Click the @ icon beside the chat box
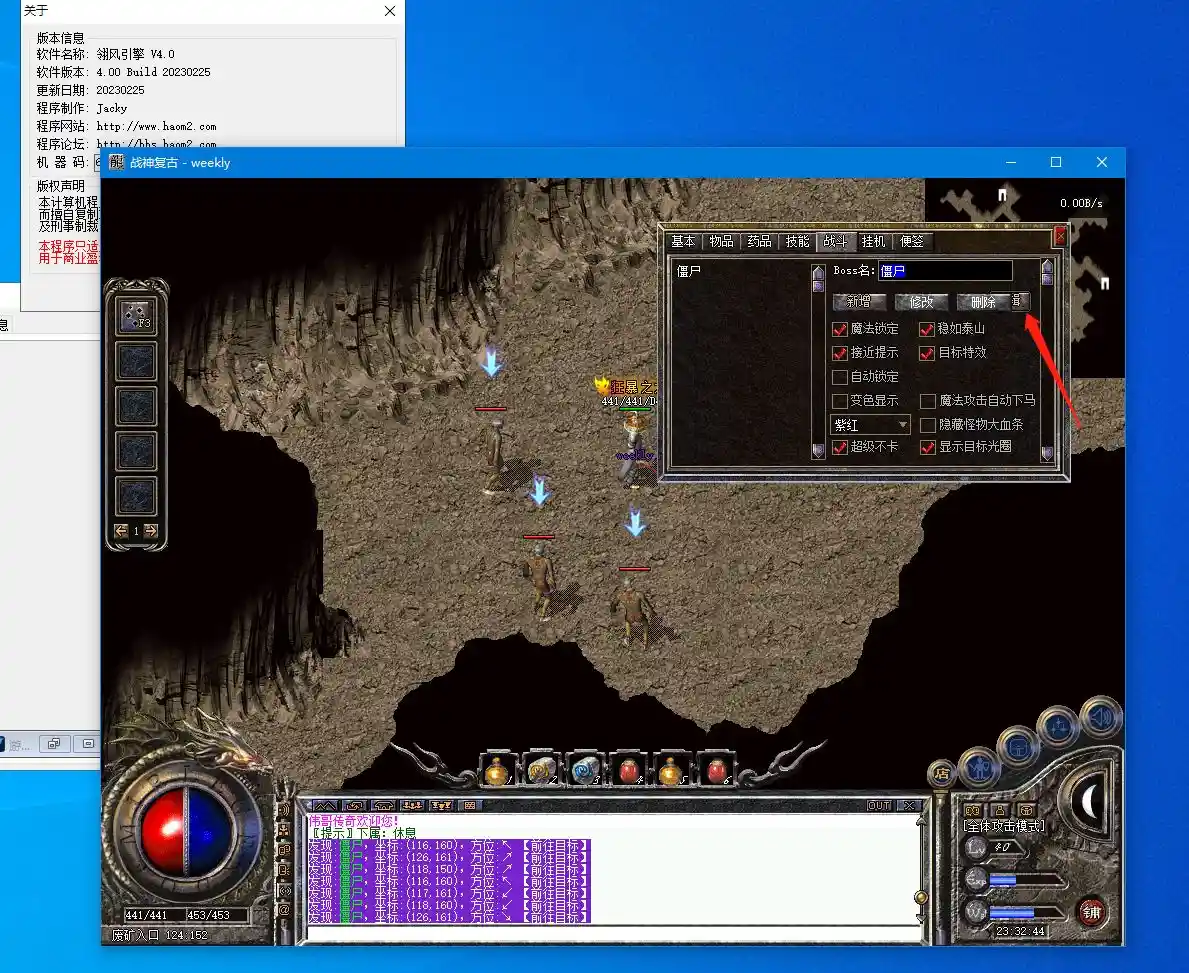Image resolution: width=1189 pixels, height=973 pixels. tap(284, 909)
